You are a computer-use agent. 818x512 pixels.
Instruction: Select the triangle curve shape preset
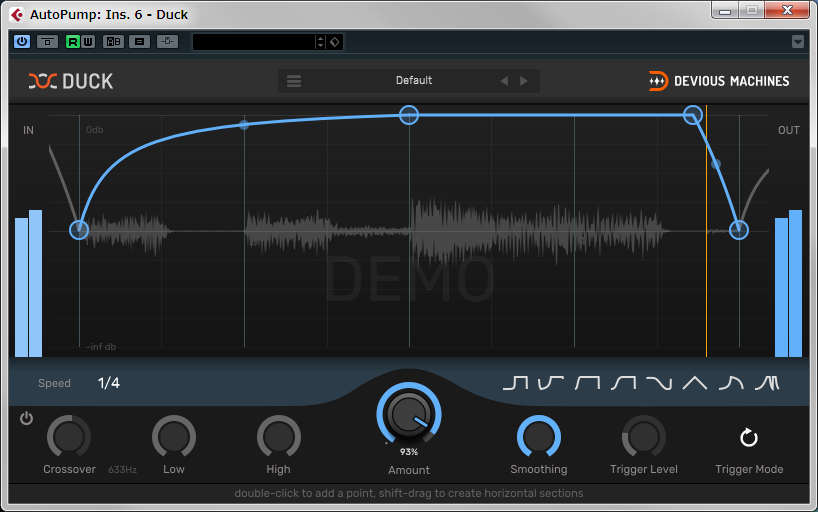695,383
